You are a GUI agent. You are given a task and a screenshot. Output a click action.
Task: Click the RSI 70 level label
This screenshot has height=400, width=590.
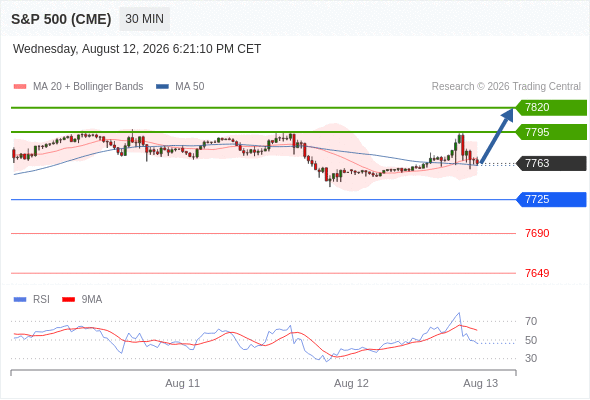tap(531, 321)
